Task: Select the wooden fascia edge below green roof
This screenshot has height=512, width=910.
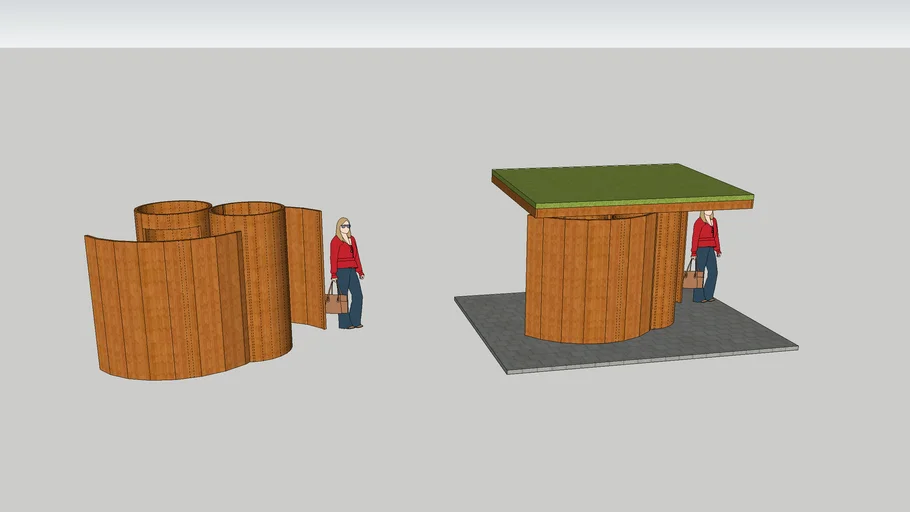Action: point(640,209)
